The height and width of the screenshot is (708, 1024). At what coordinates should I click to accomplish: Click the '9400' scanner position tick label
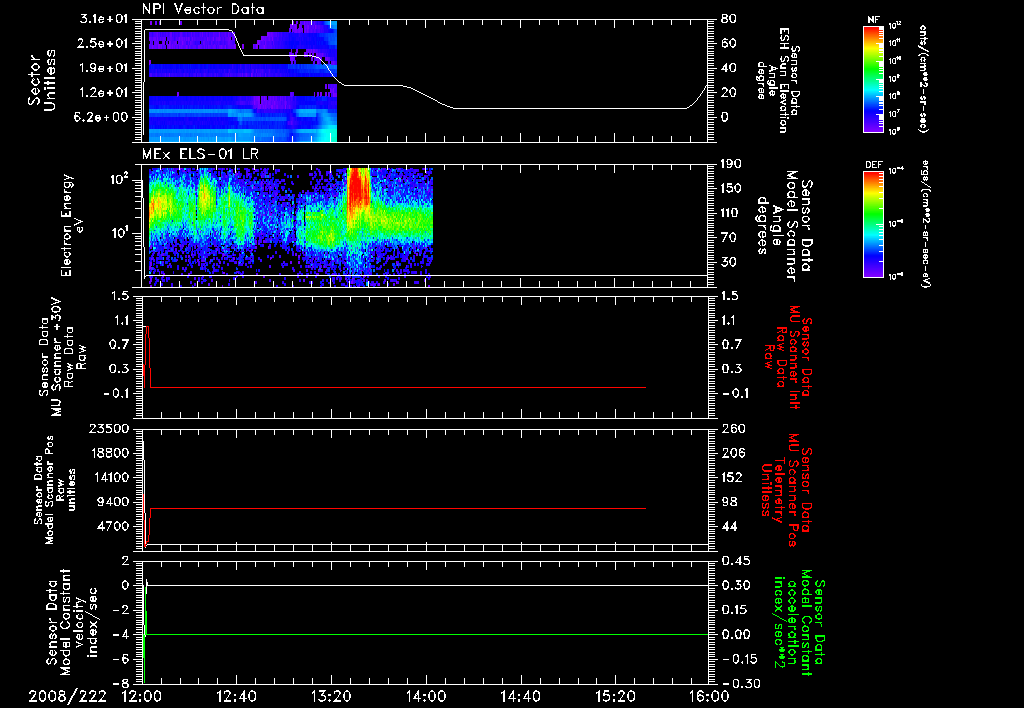click(112, 502)
